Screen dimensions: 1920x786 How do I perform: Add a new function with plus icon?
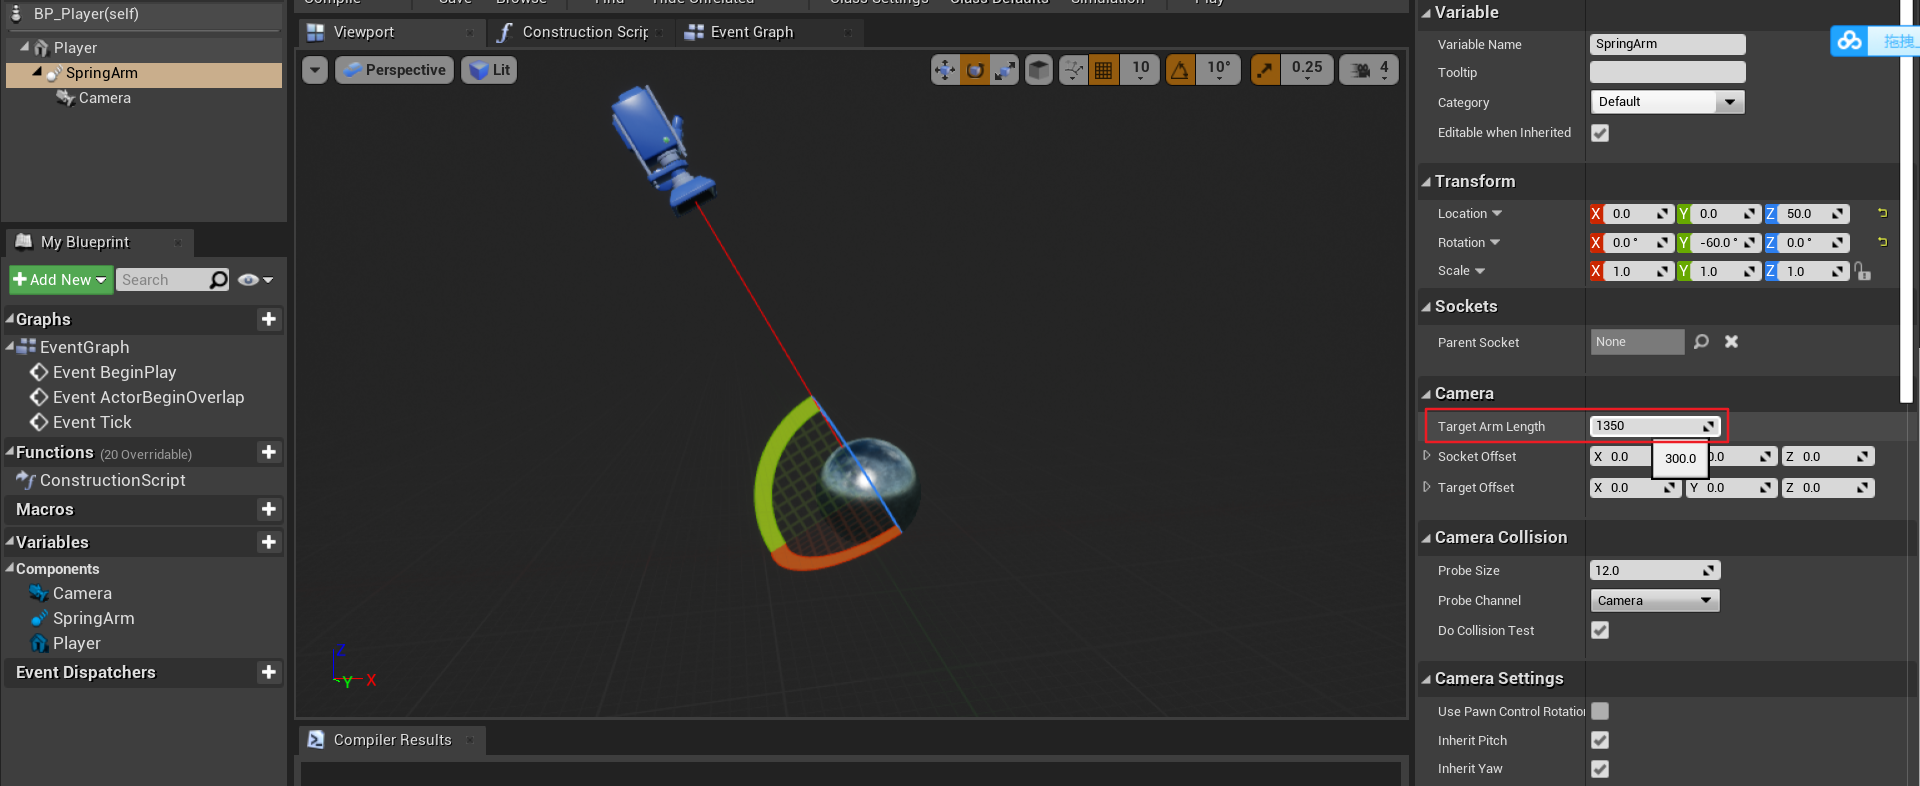point(268,452)
